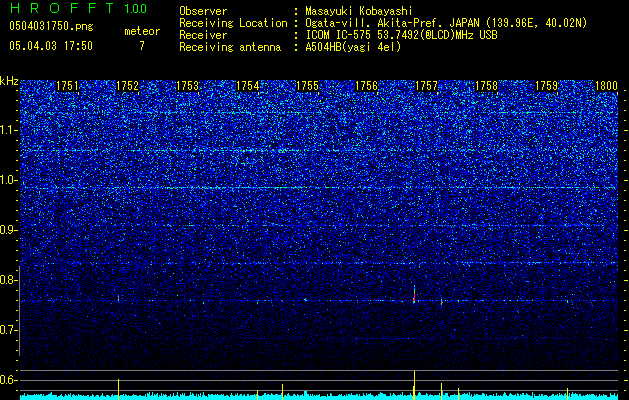Click the 1.0 kHz axis label
Screen dimensions: 629x400
coord(9,180)
